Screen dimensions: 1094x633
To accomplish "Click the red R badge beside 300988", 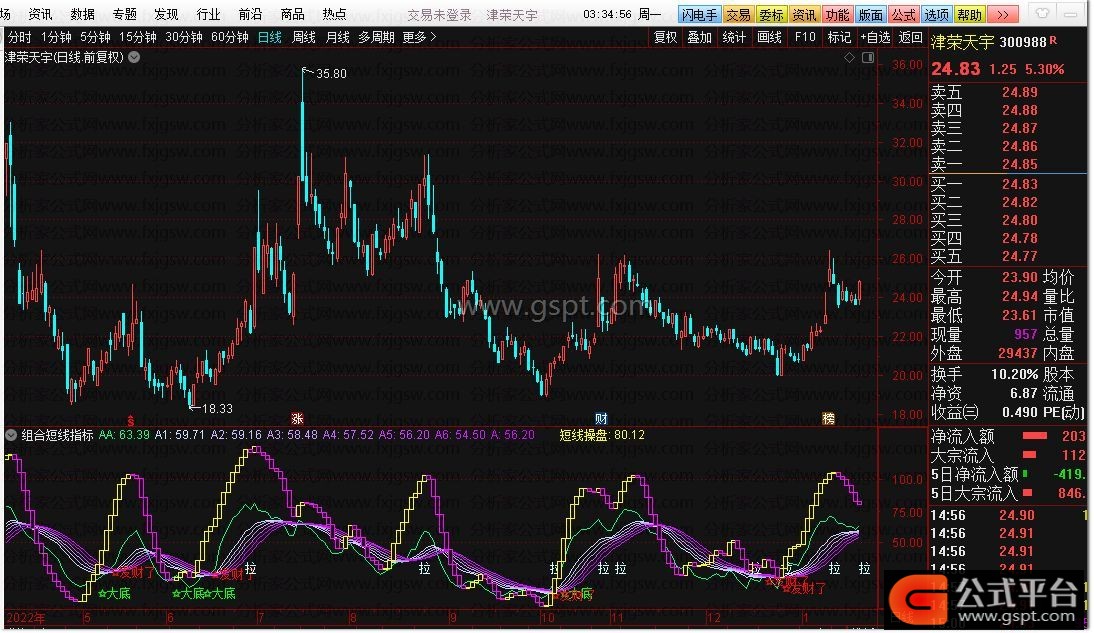I will click(x=1053, y=40).
